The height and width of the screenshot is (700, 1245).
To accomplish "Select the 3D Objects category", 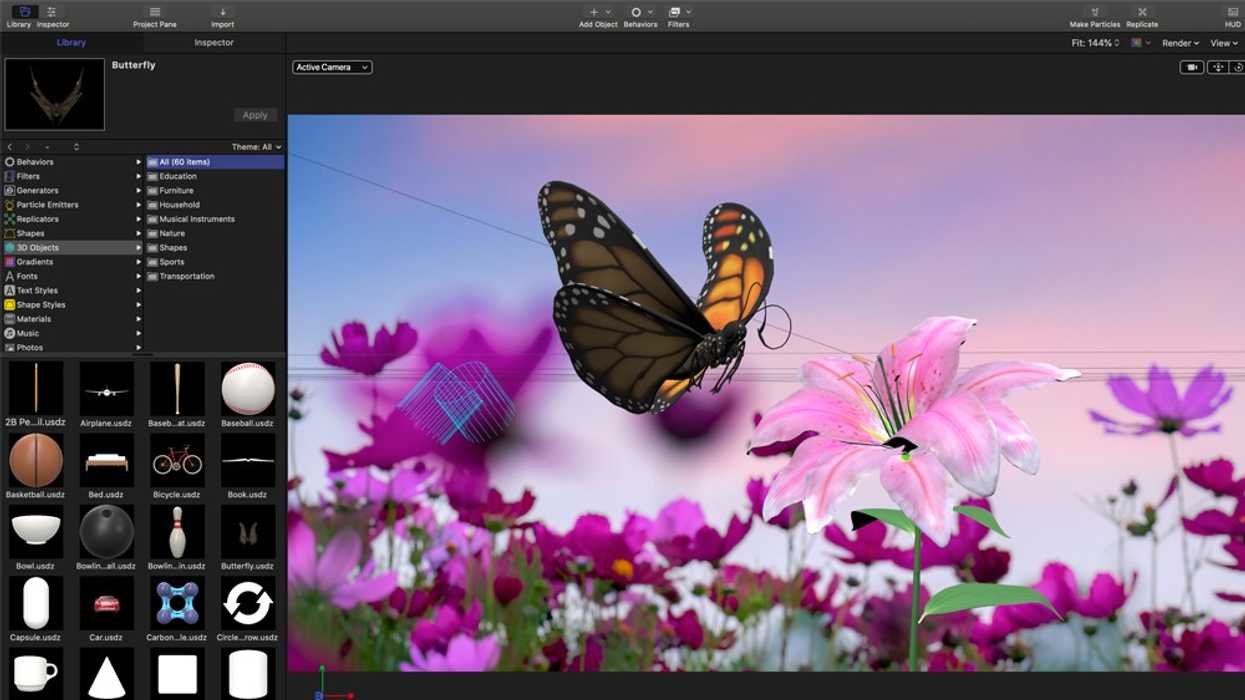I will [73, 247].
